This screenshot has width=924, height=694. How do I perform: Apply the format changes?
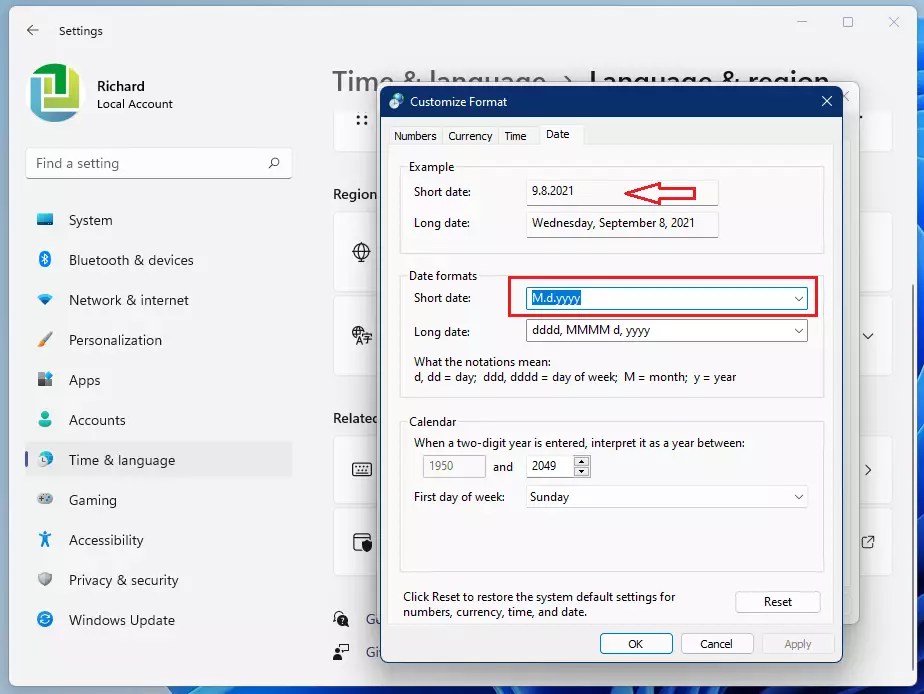[x=797, y=643]
